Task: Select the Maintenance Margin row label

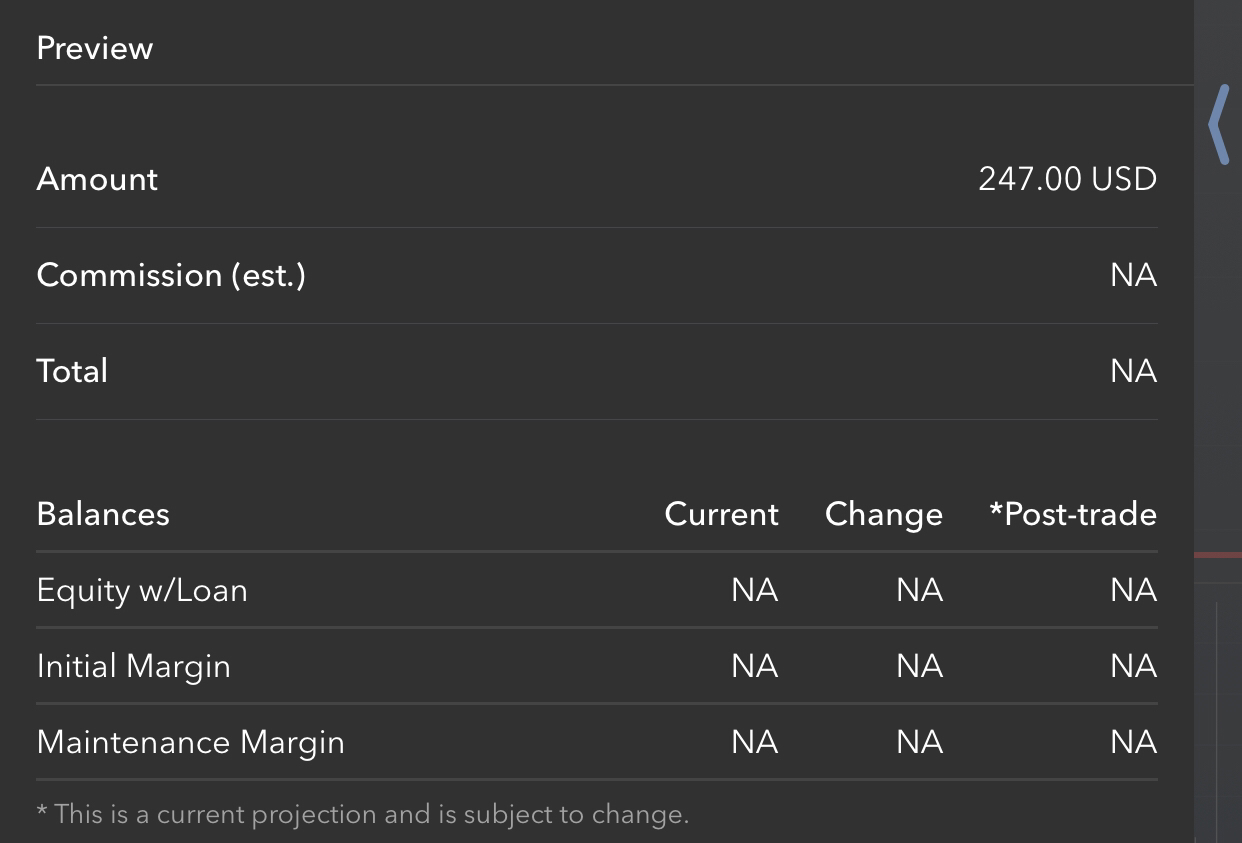Action: (x=191, y=742)
